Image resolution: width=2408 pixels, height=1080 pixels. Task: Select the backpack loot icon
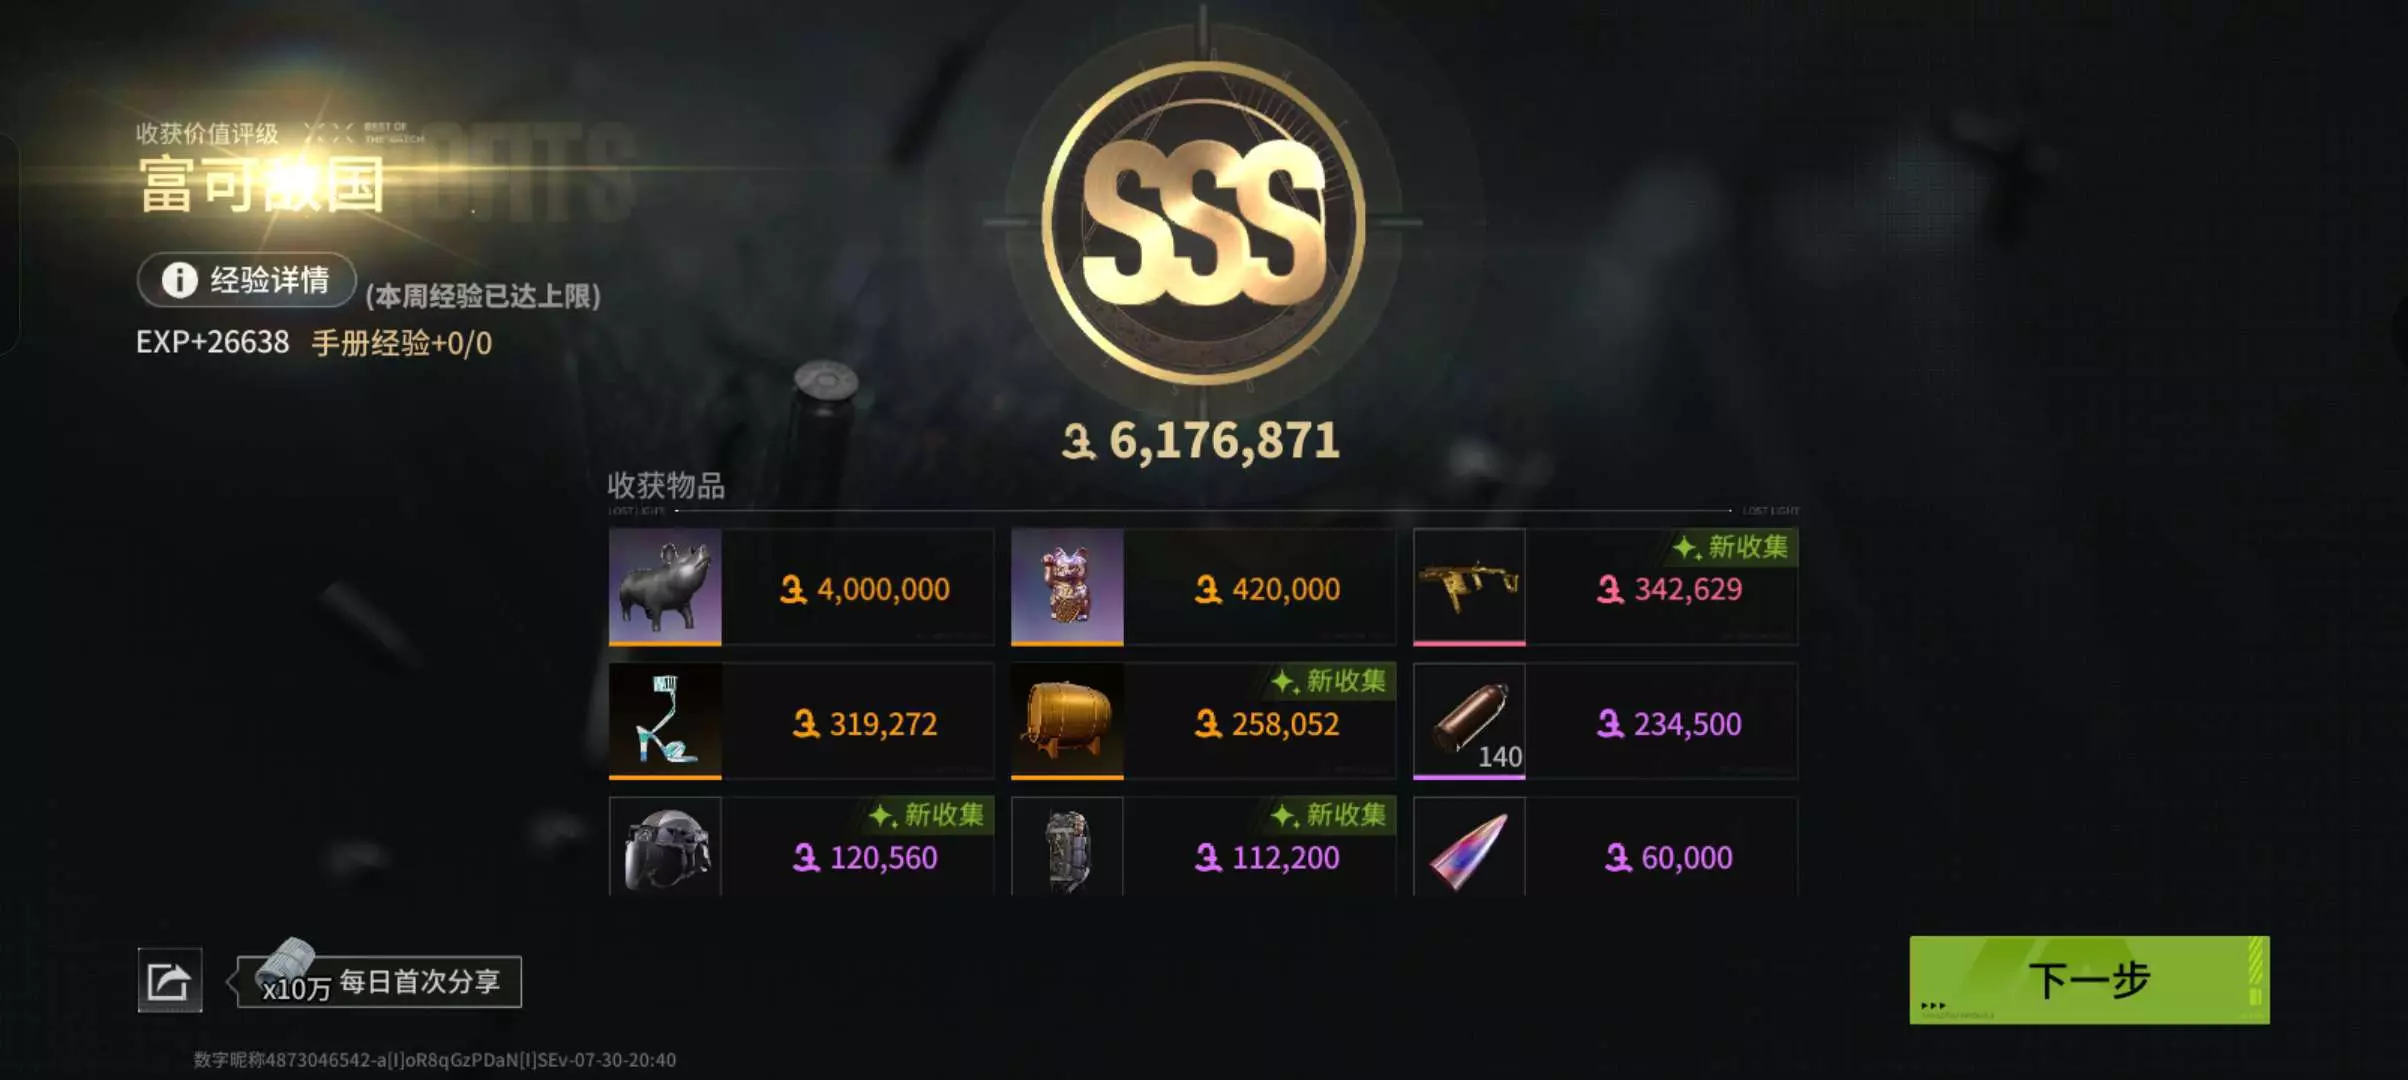click(1067, 846)
